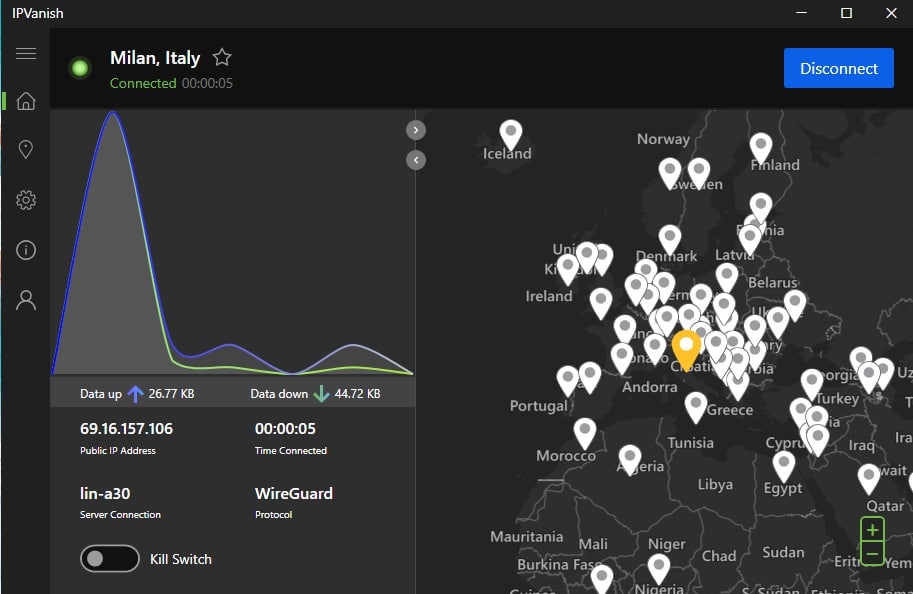Select the Denmark server pin on the map

click(670, 239)
